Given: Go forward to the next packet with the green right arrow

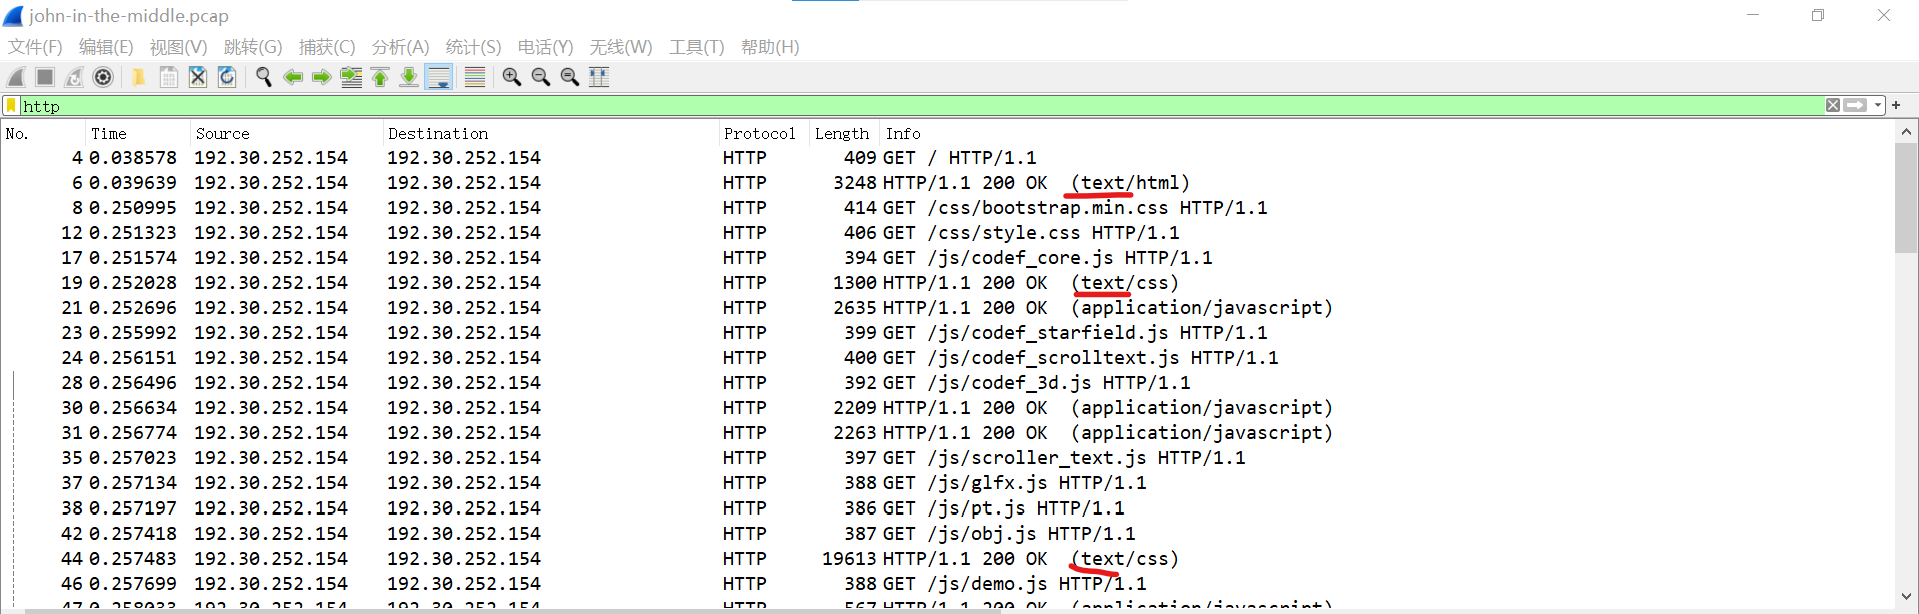Looking at the screenshot, I should 322,77.
